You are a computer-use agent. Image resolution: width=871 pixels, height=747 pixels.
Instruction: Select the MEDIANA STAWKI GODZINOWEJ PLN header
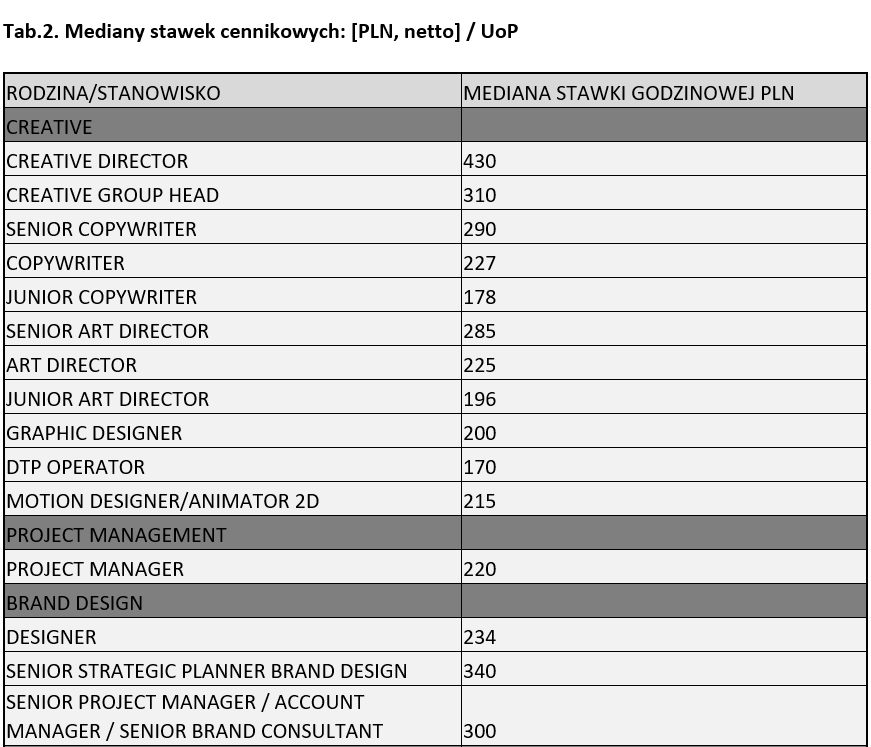628,93
